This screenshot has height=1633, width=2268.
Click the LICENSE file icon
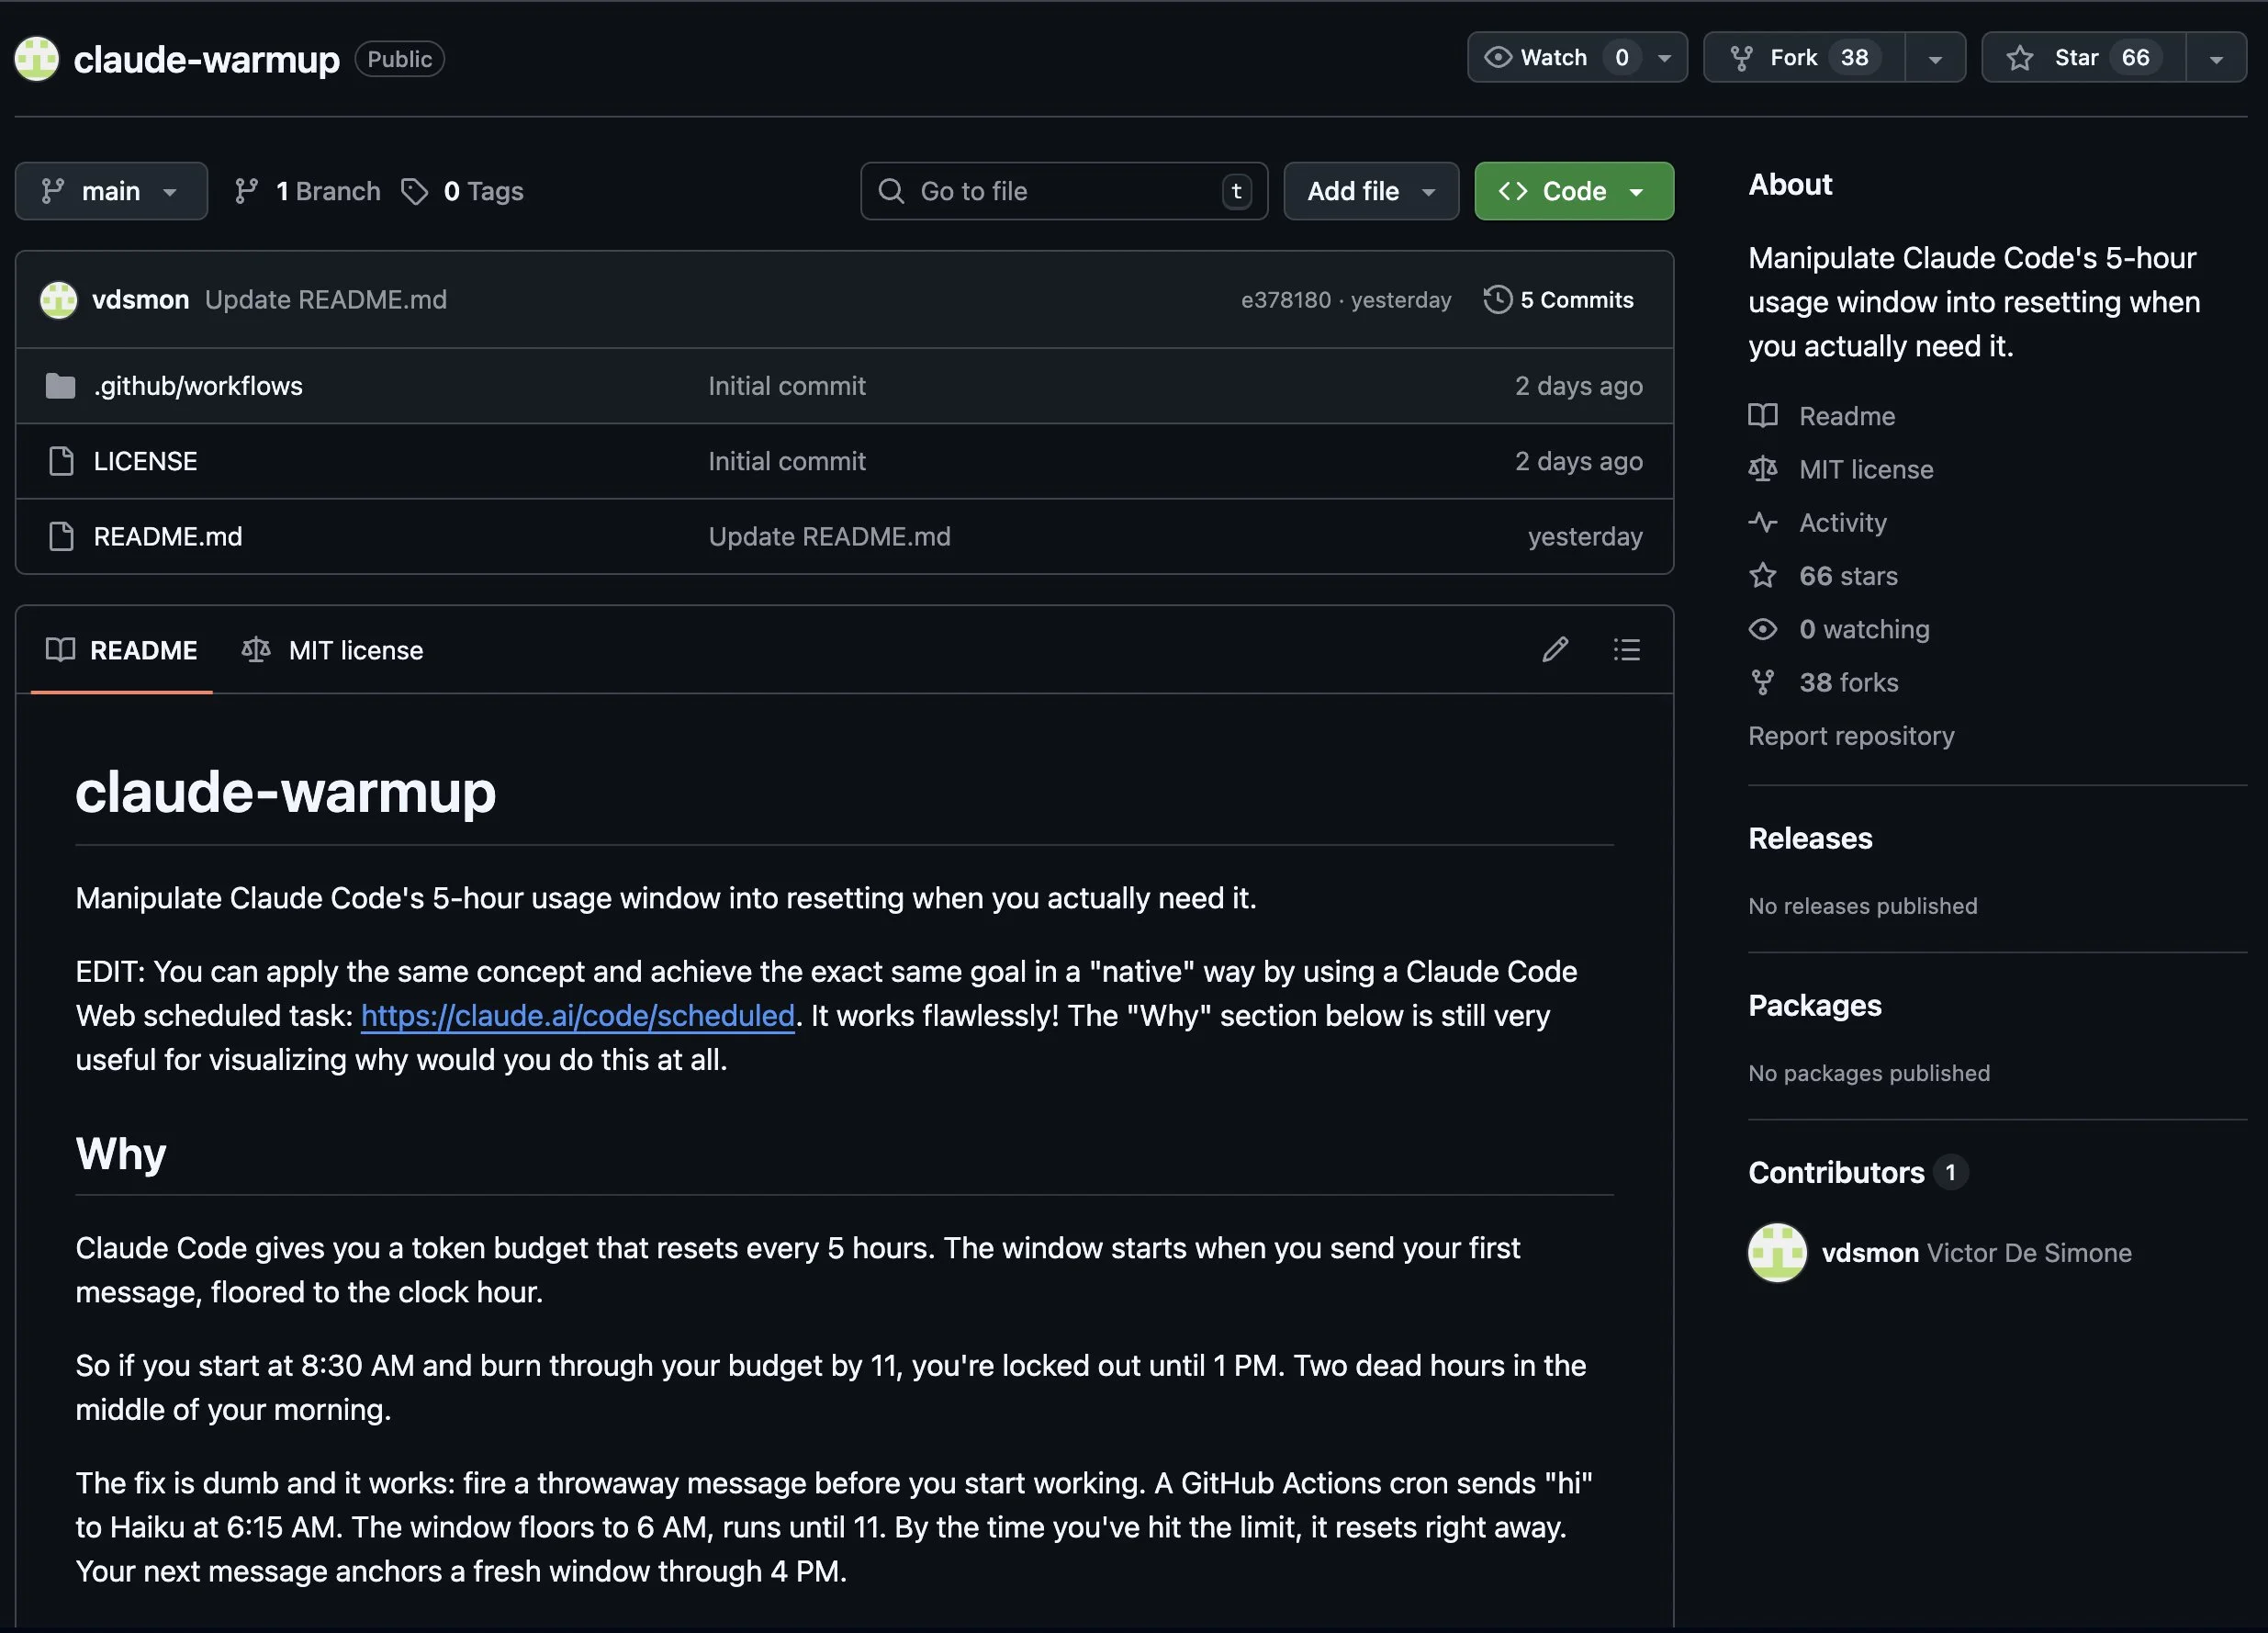61,461
